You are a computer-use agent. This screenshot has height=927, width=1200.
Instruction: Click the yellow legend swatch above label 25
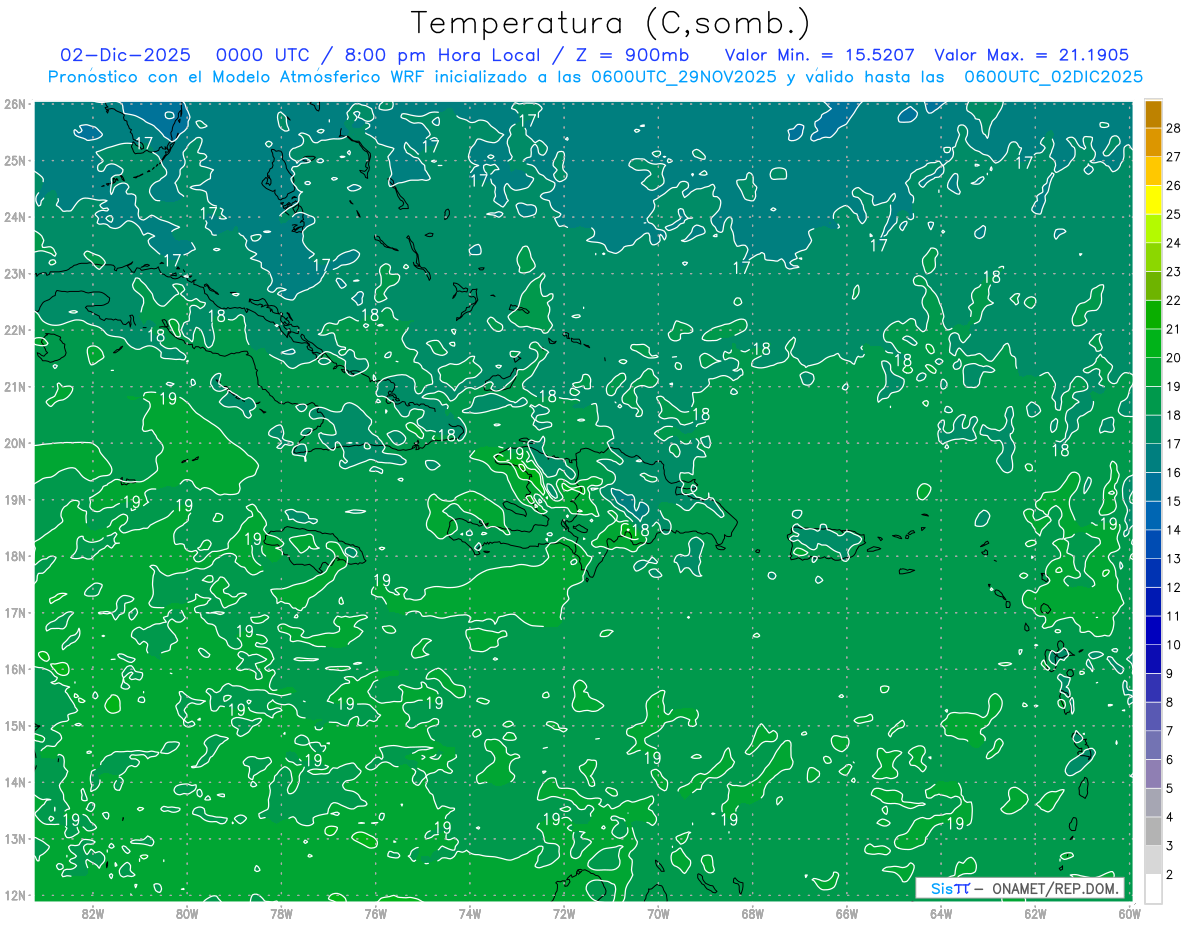coord(1153,200)
